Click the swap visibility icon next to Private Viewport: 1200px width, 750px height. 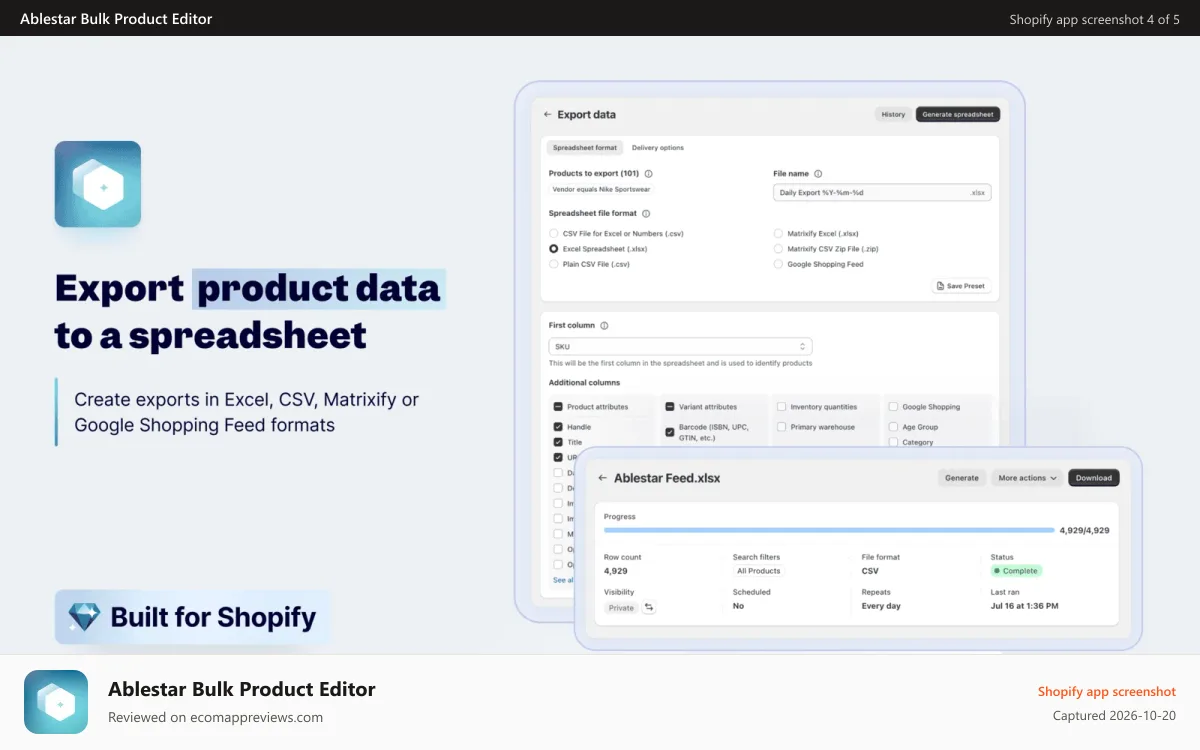(649, 607)
